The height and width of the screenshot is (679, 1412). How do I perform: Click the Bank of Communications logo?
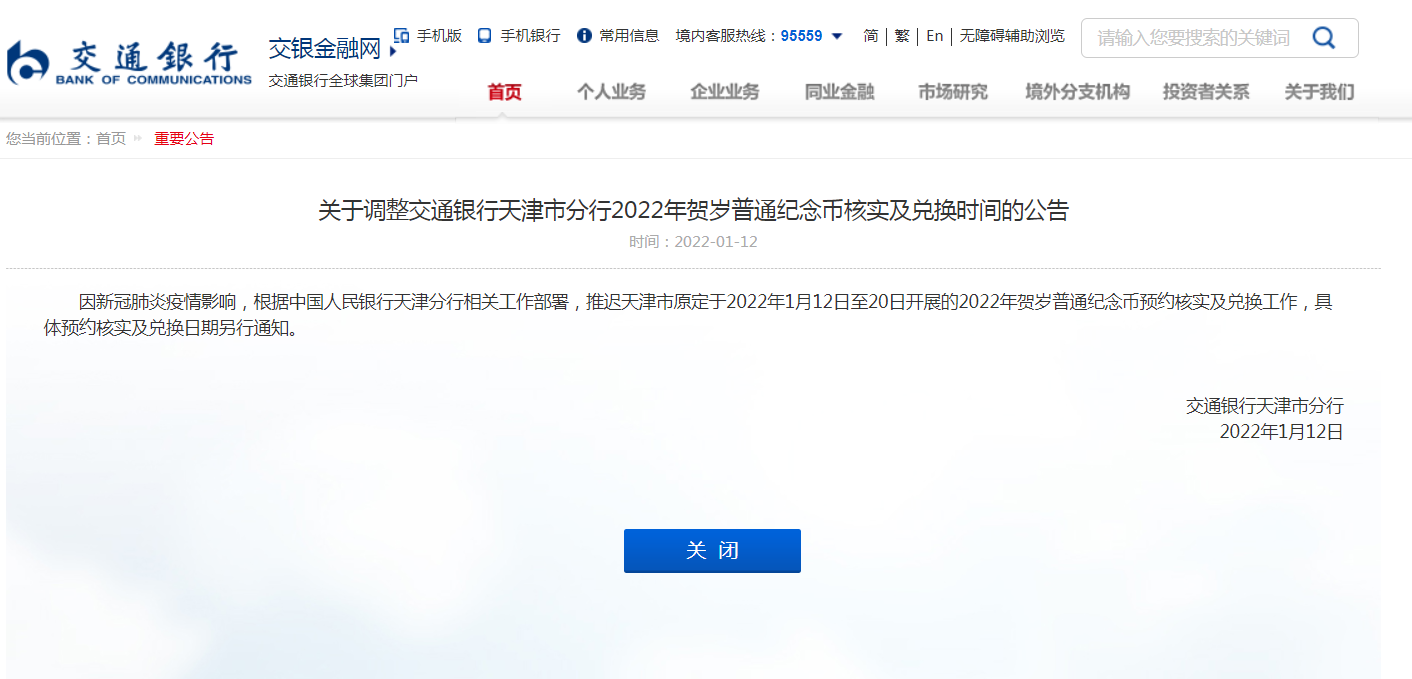point(129,62)
